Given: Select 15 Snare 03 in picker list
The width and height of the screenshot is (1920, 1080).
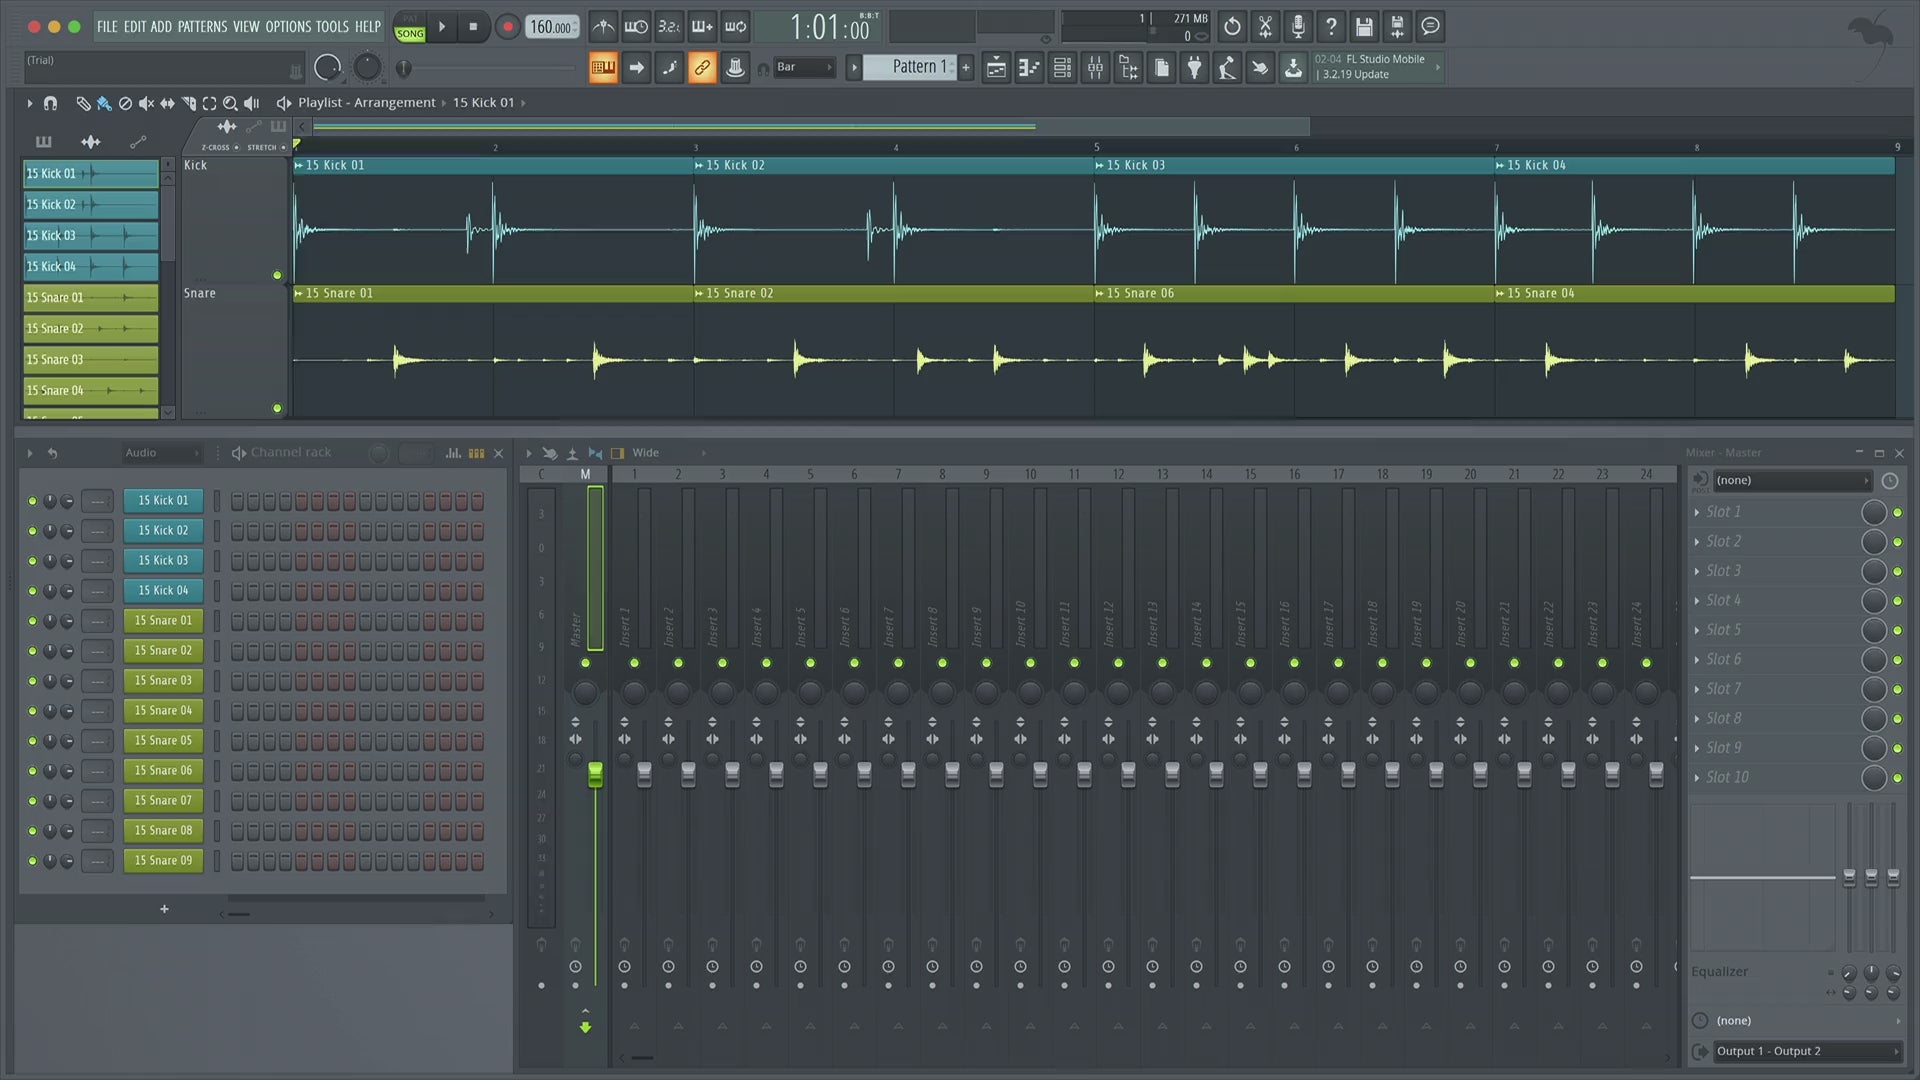Looking at the screenshot, I should pyautogui.click(x=91, y=359).
